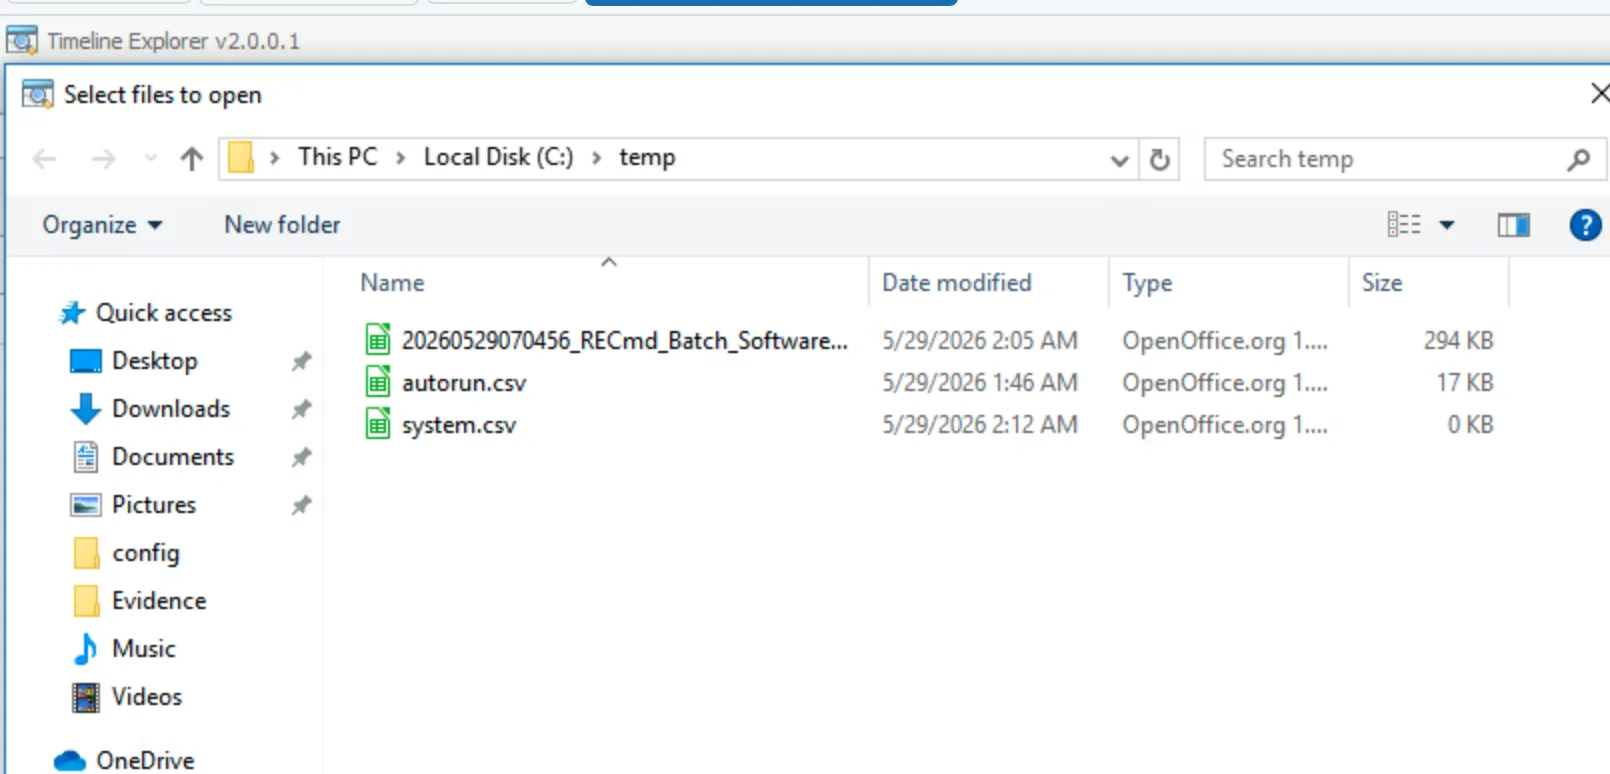Refresh the temp folder listing

1159,159
